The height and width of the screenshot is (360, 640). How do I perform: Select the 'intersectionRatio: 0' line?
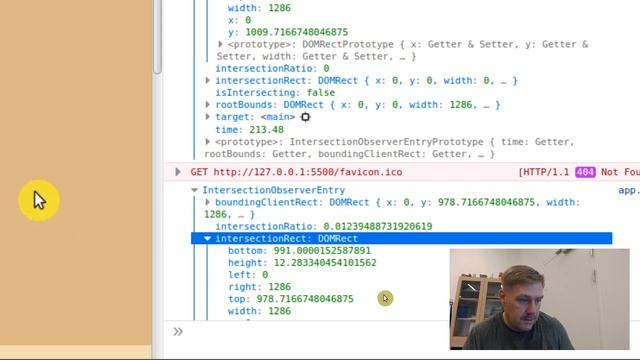point(272,69)
